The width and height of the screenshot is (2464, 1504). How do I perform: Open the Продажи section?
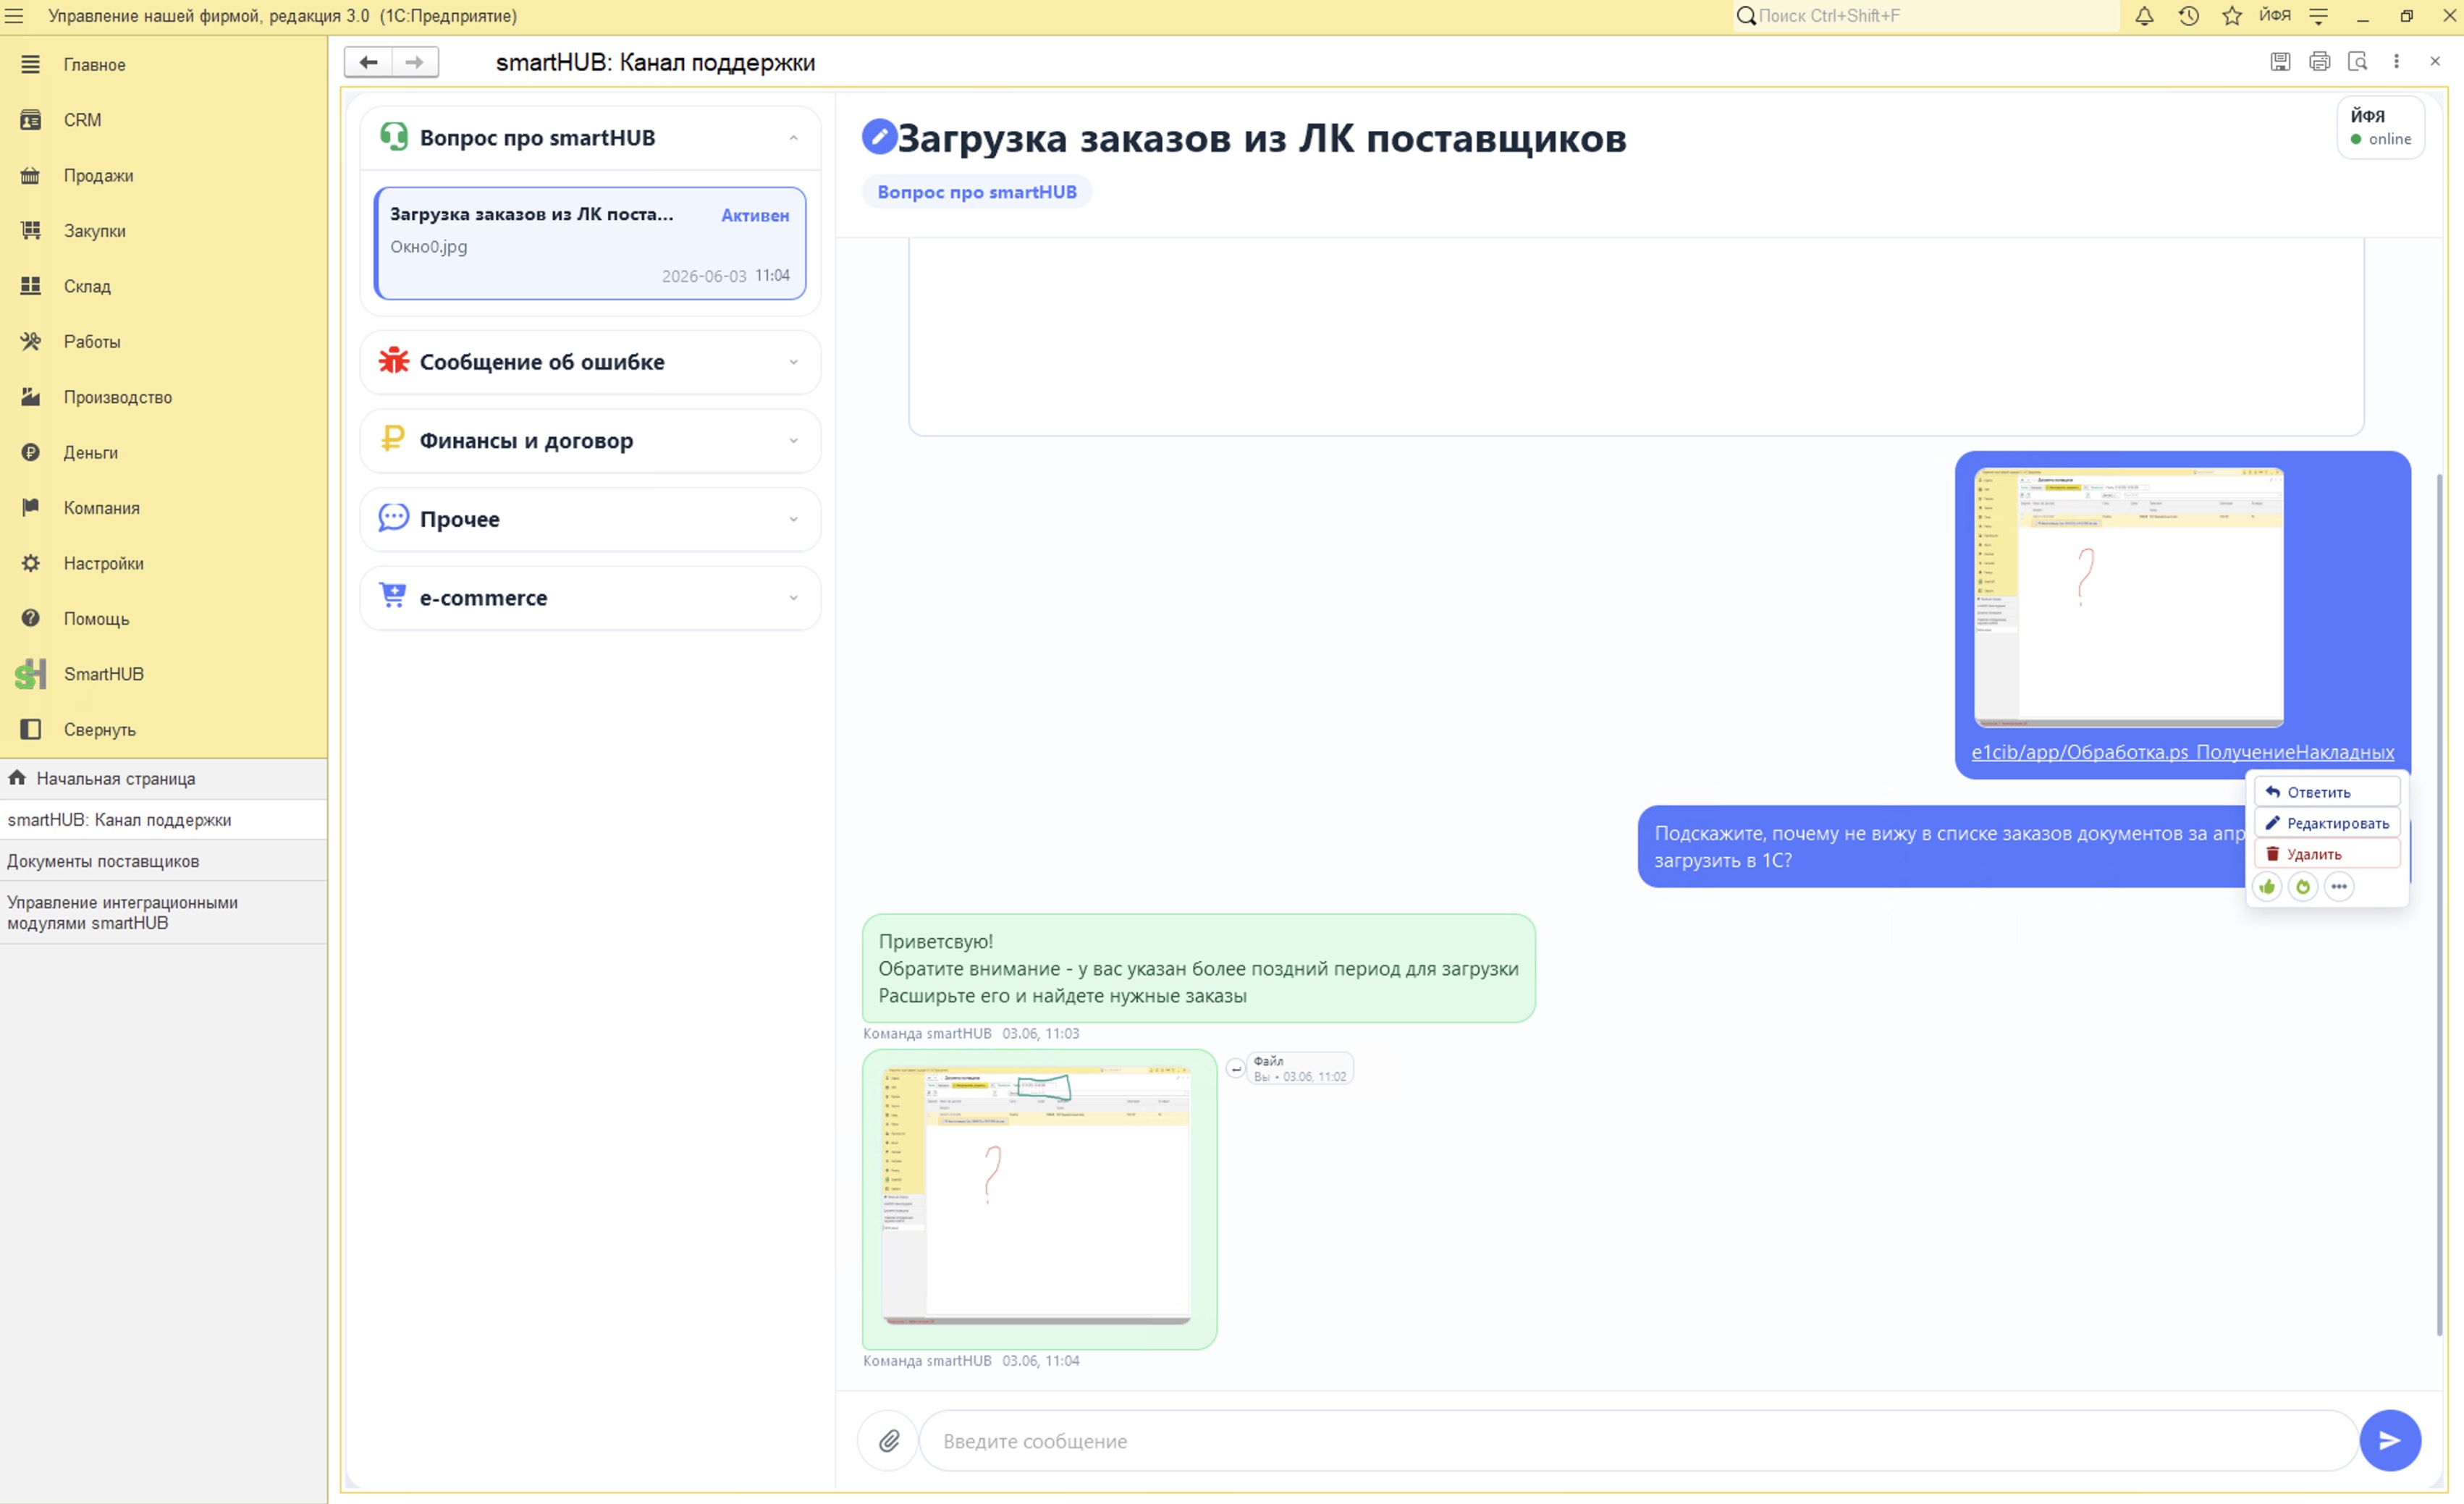[x=164, y=175]
